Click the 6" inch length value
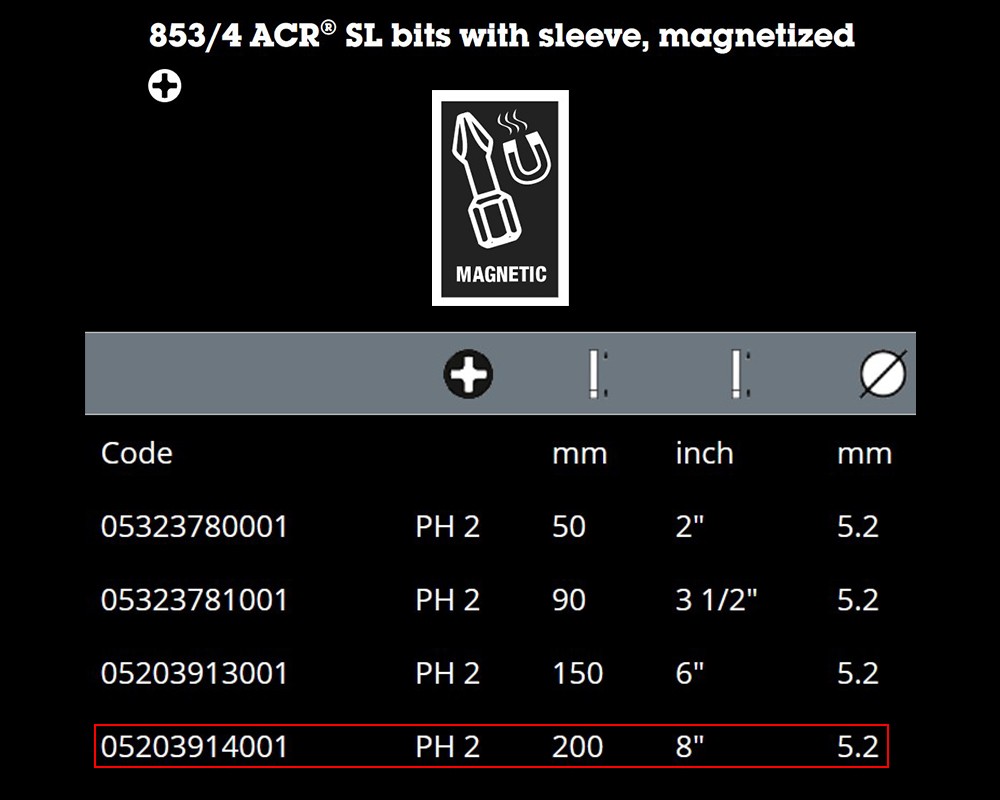1000x800 pixels. point(689,674)
